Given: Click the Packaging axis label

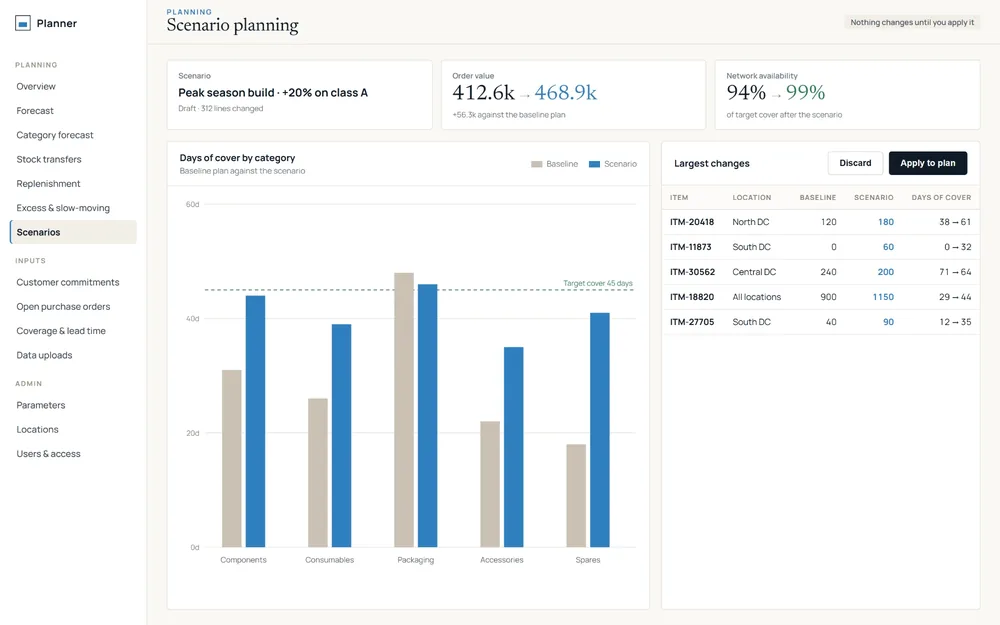Looking at the screenshot, I should click(x=416, y=560).
